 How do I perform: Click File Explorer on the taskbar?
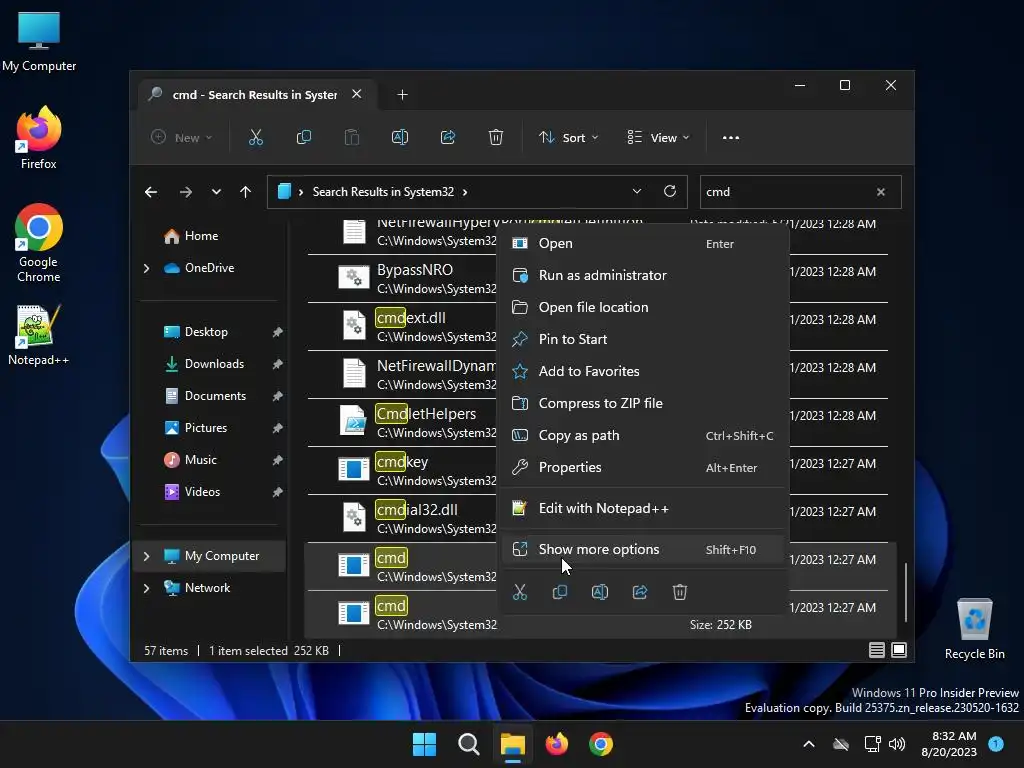(513, 744)
